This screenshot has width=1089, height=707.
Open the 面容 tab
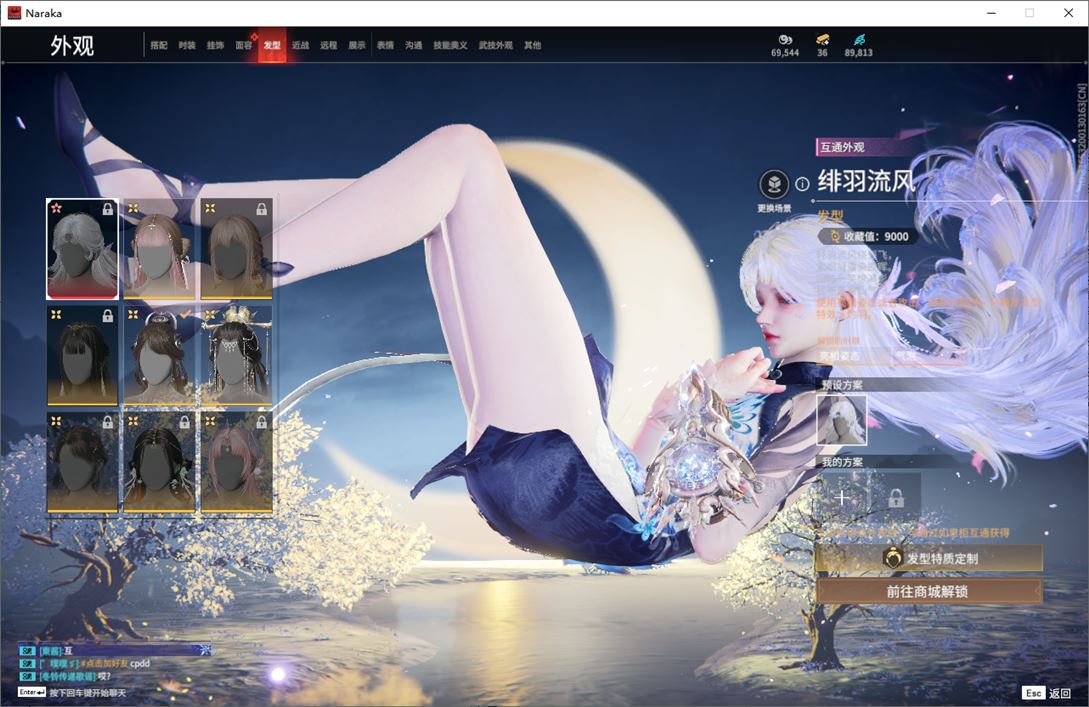[x=244, y=45]
